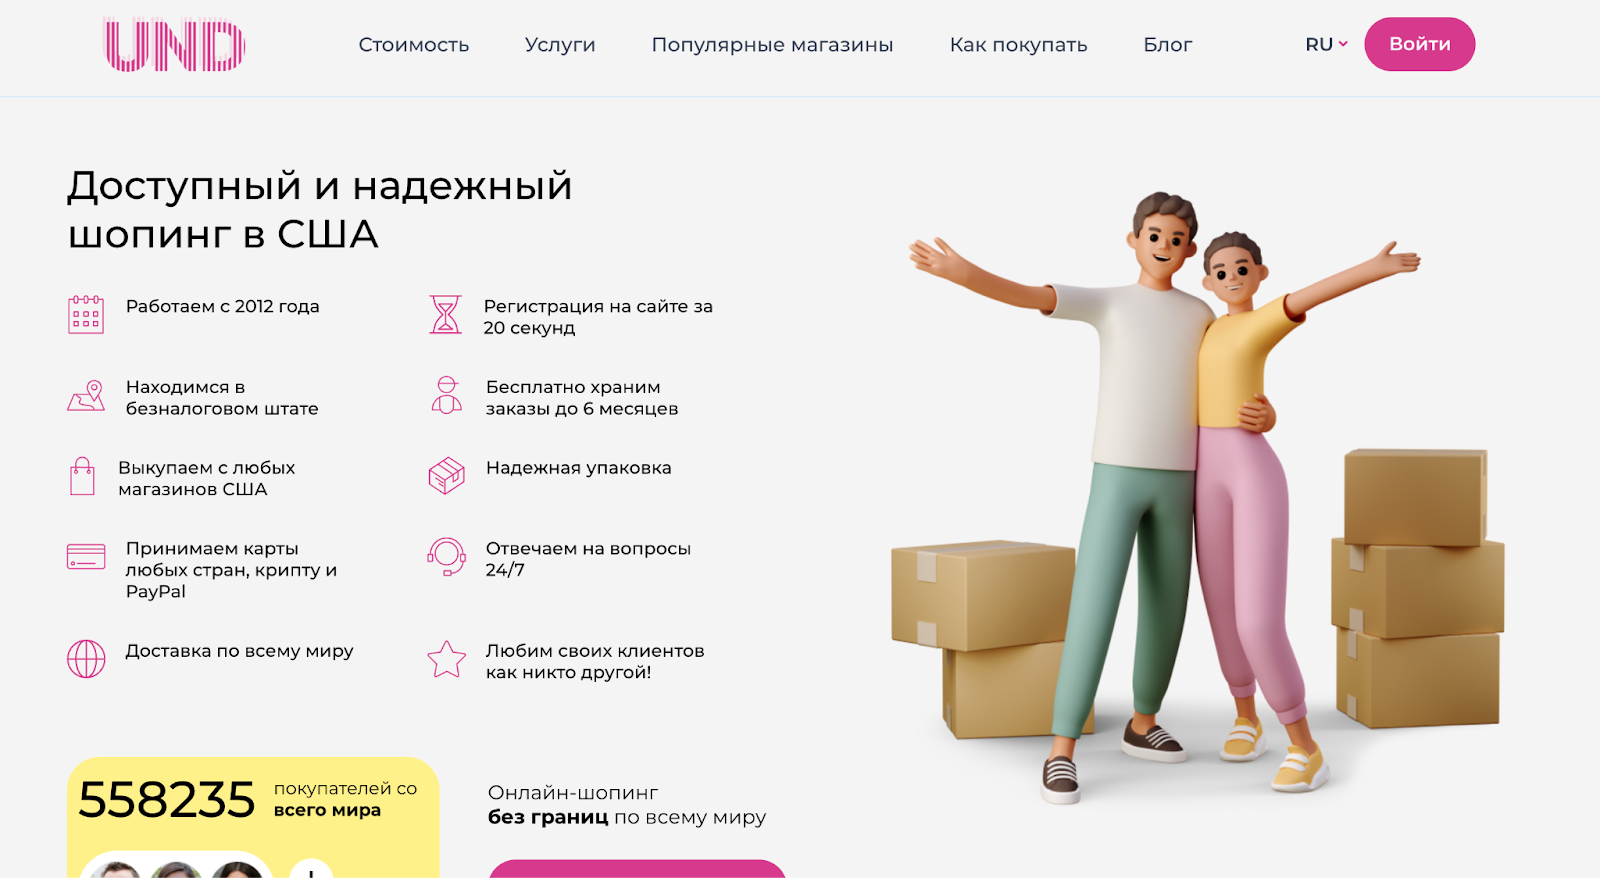Viewport: 1600px width, 878px height.
Task: Click the hourglass icon for 20-second registration
Action: pyautogui.click(x=446, y=314)
